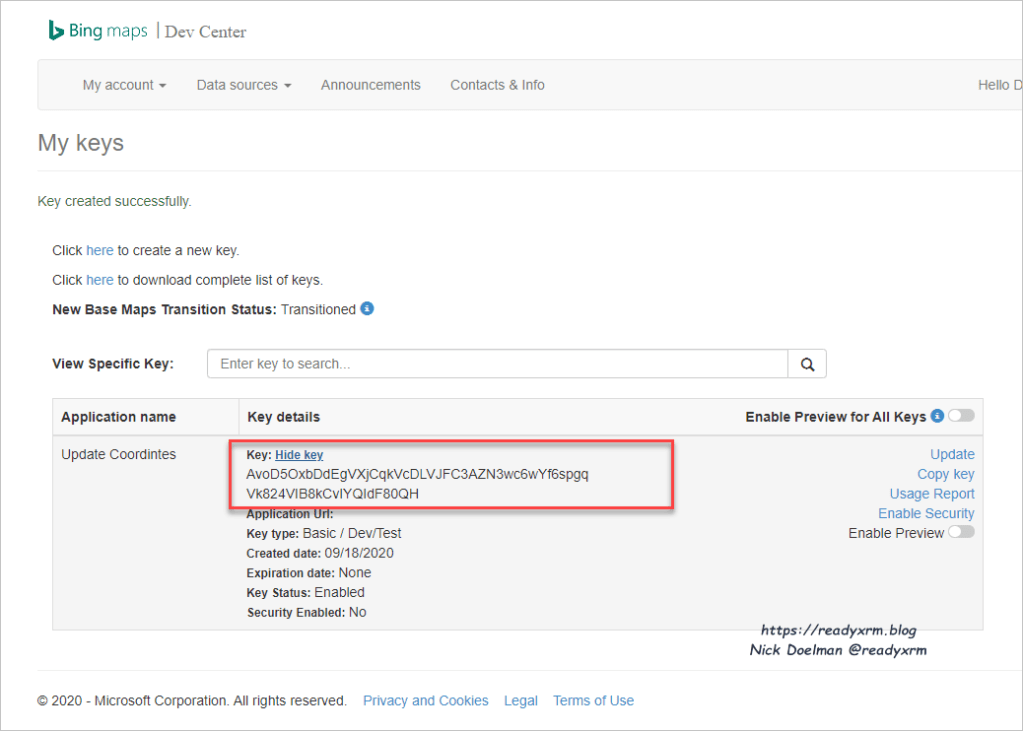Click info icon beside Transitioned status
The height and width of the screenshot is (731, 1023).
click(367, 309)
